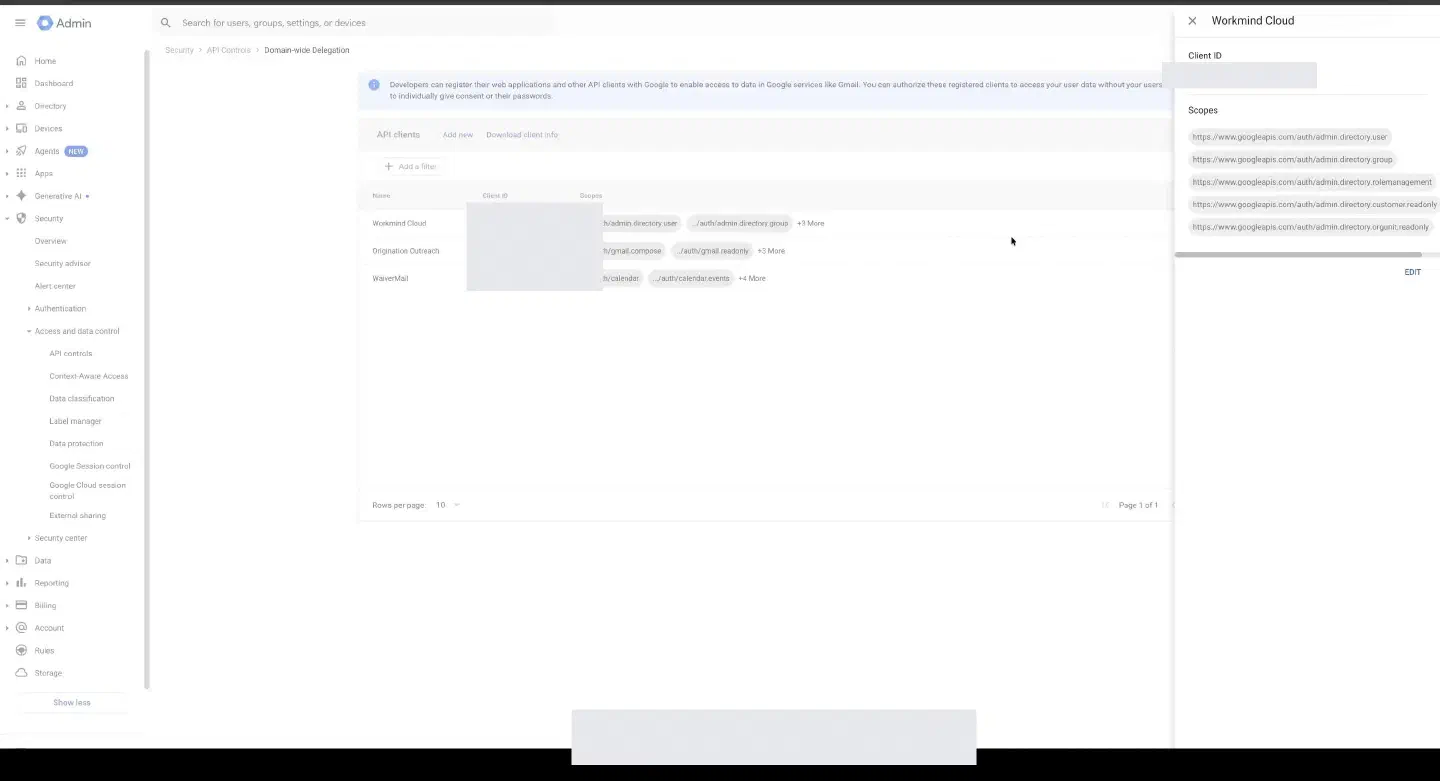Click Show less in the sidebar

(72, 703)
